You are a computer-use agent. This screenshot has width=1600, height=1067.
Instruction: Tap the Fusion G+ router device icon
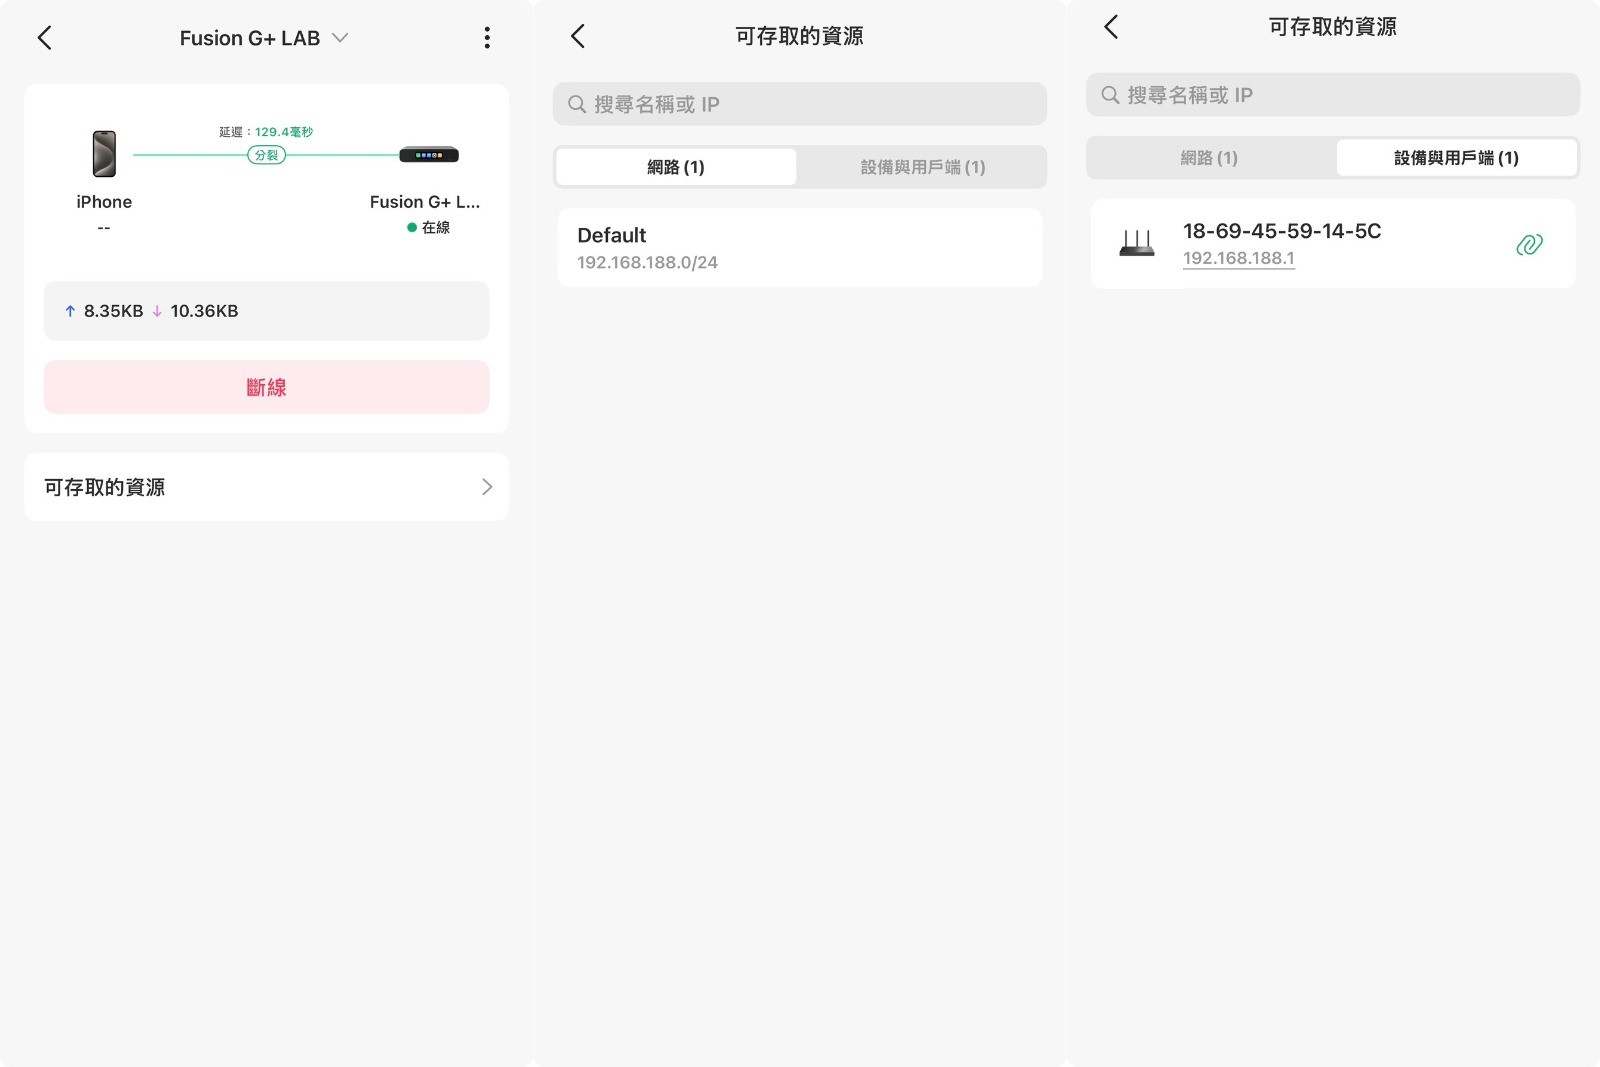(x=429, y=155)
